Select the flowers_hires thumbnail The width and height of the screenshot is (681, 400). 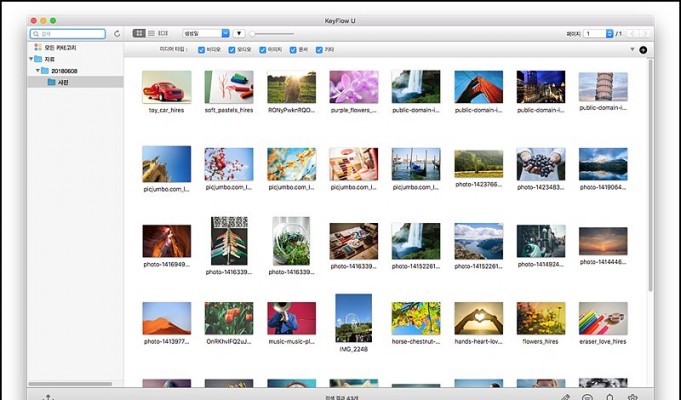[541, 318]
